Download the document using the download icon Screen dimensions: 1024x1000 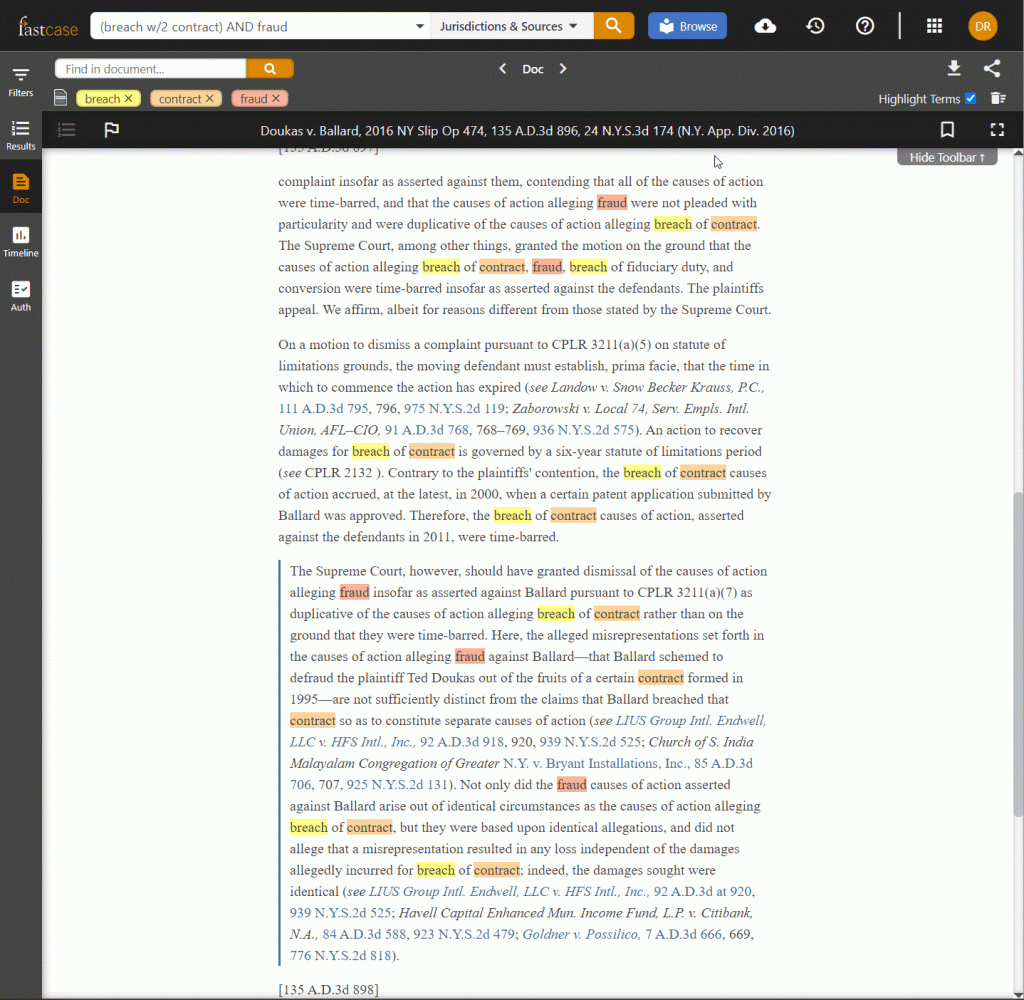click(x=954, y=68)
